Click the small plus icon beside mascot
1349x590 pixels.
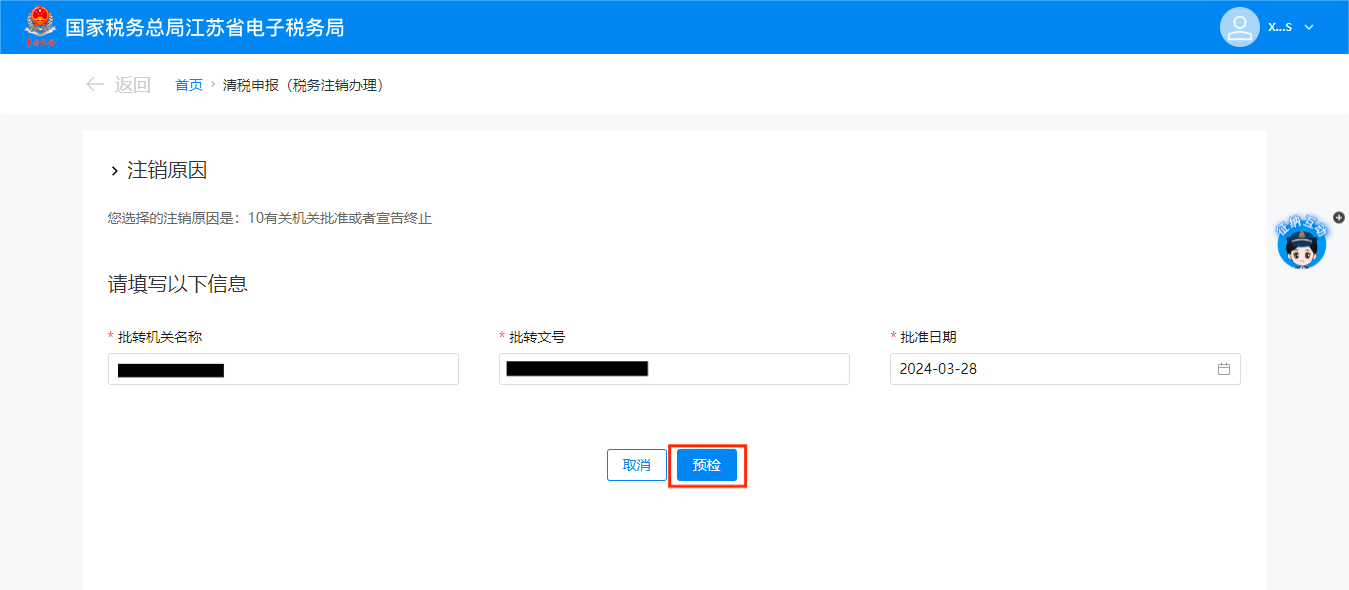click(x=1339, y=217)
